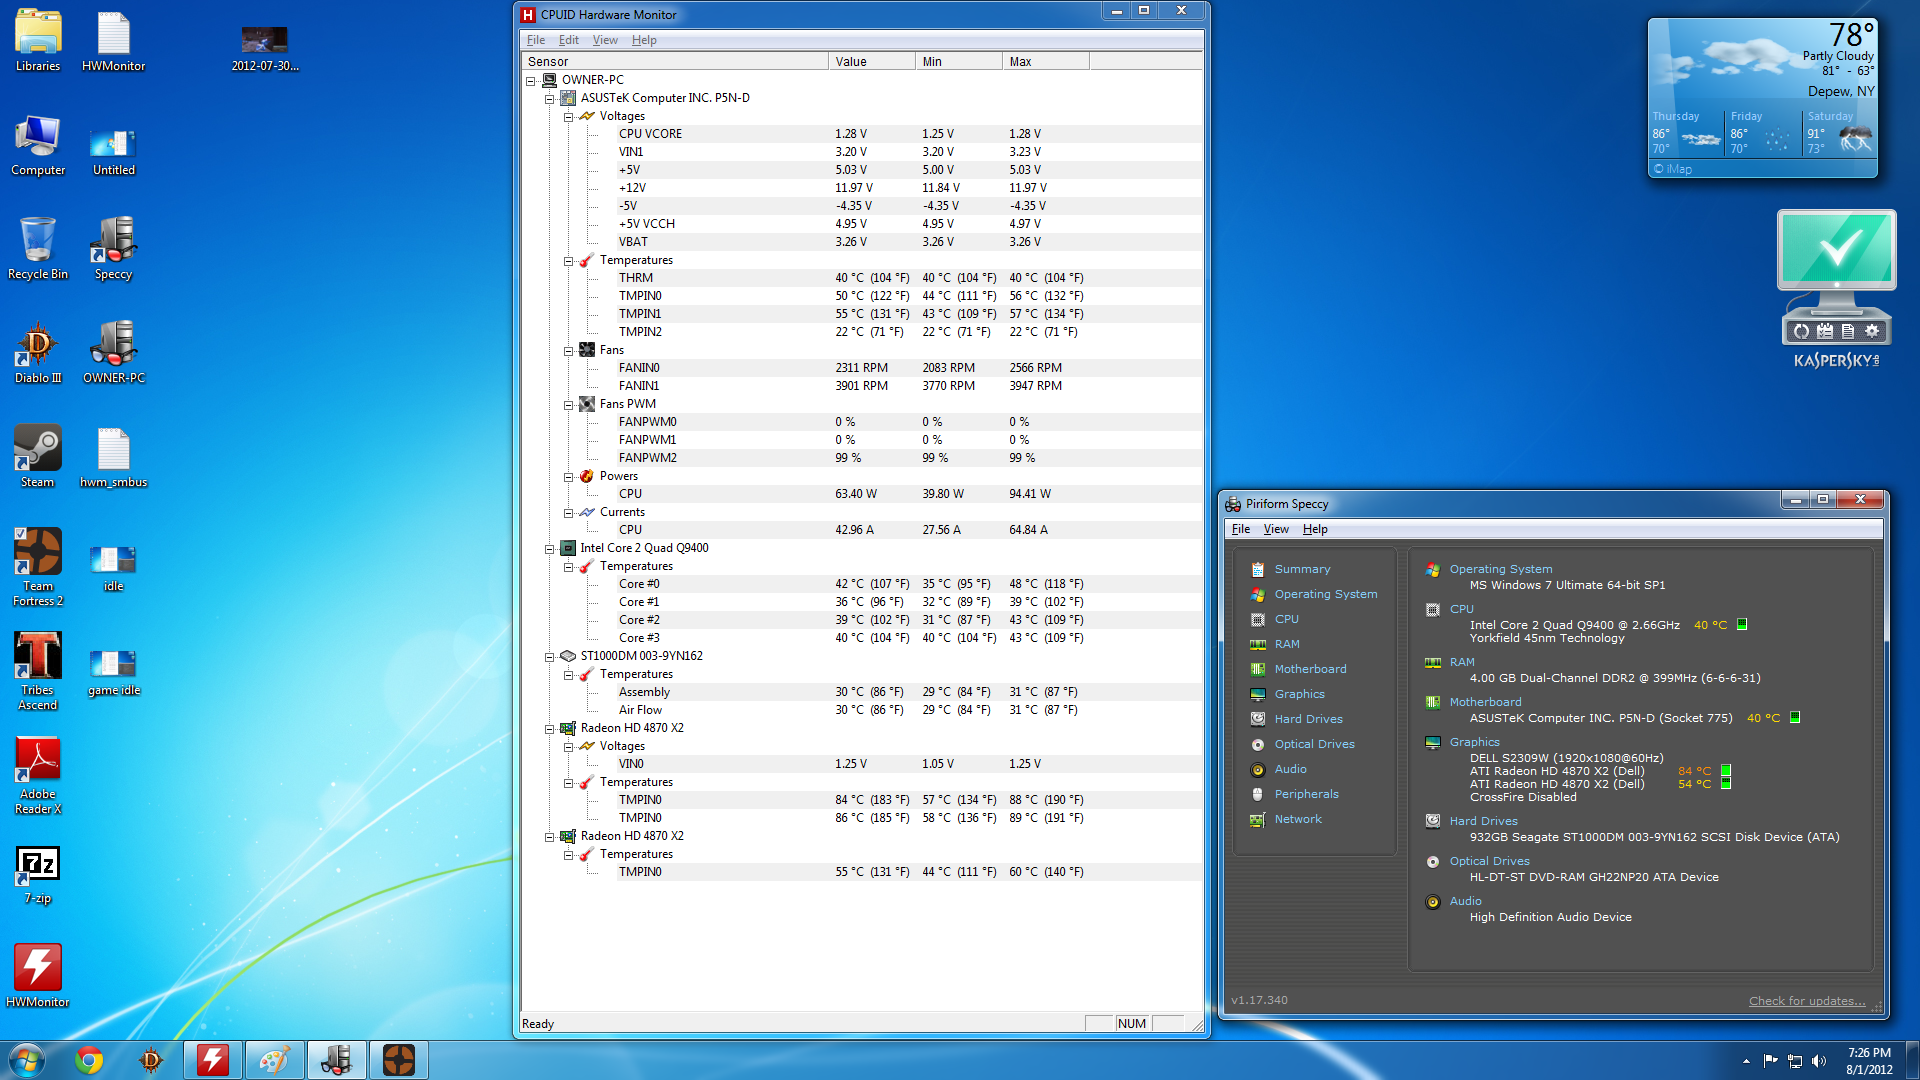Click the Operating System heading in Speccy summary

pyautogui.click(x=1501, y=569)
